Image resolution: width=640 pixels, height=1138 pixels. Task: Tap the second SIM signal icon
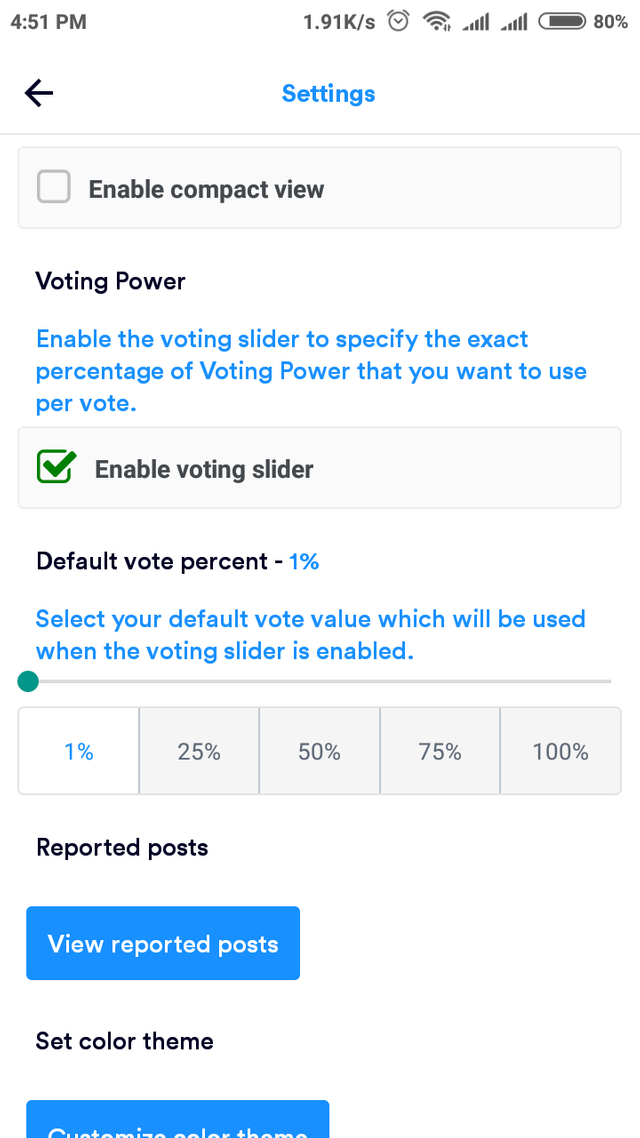(x=512, y=20)
